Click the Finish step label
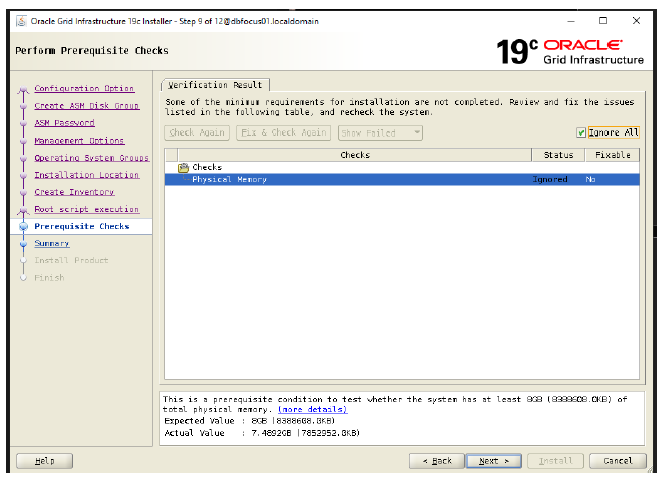The height and width of the screenshot is (480, 665). pyautogui.click(x=49, y=278)
